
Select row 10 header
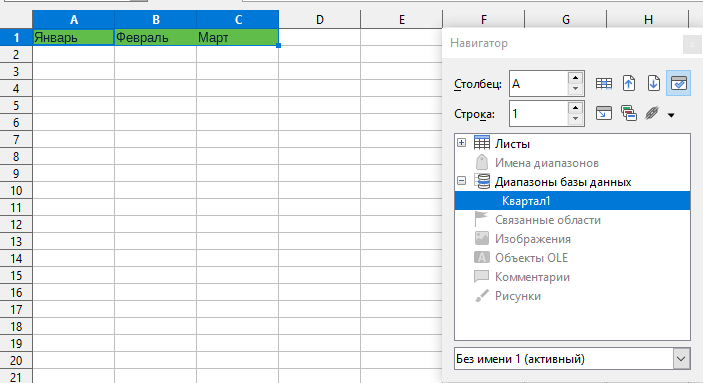(16, 191)
